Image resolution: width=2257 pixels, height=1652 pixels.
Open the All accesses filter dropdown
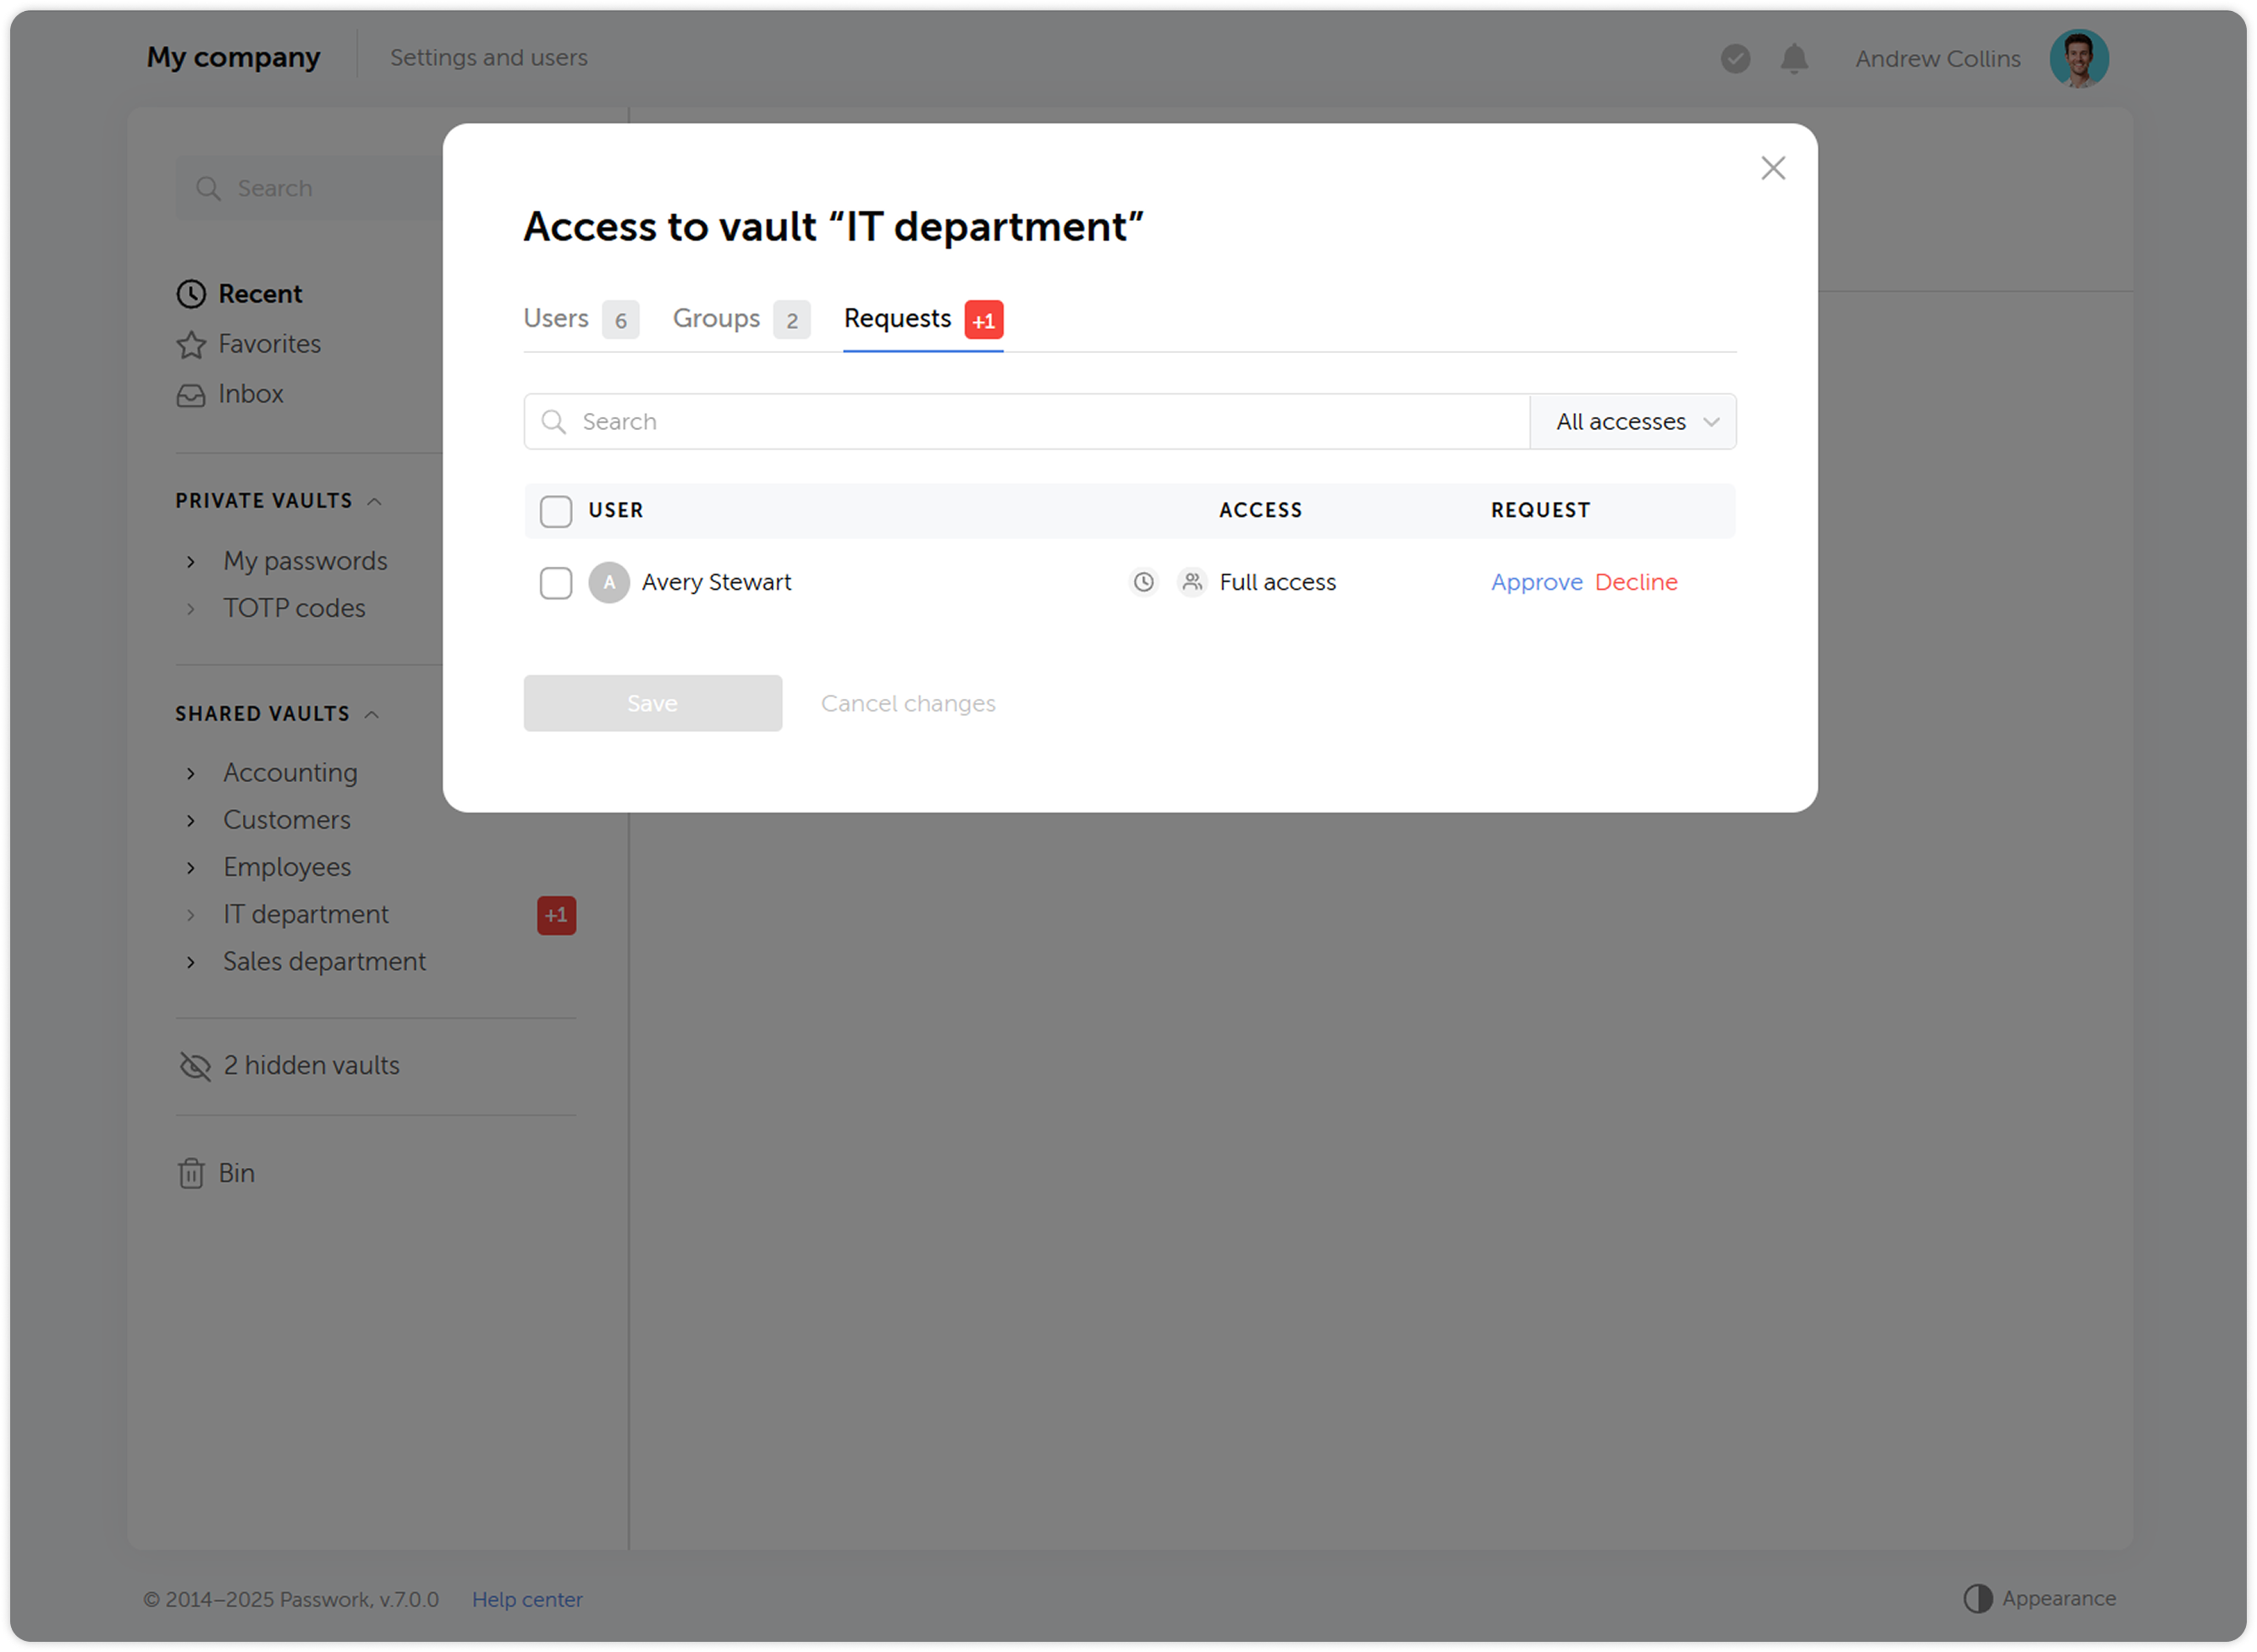tap(1632, 421)
